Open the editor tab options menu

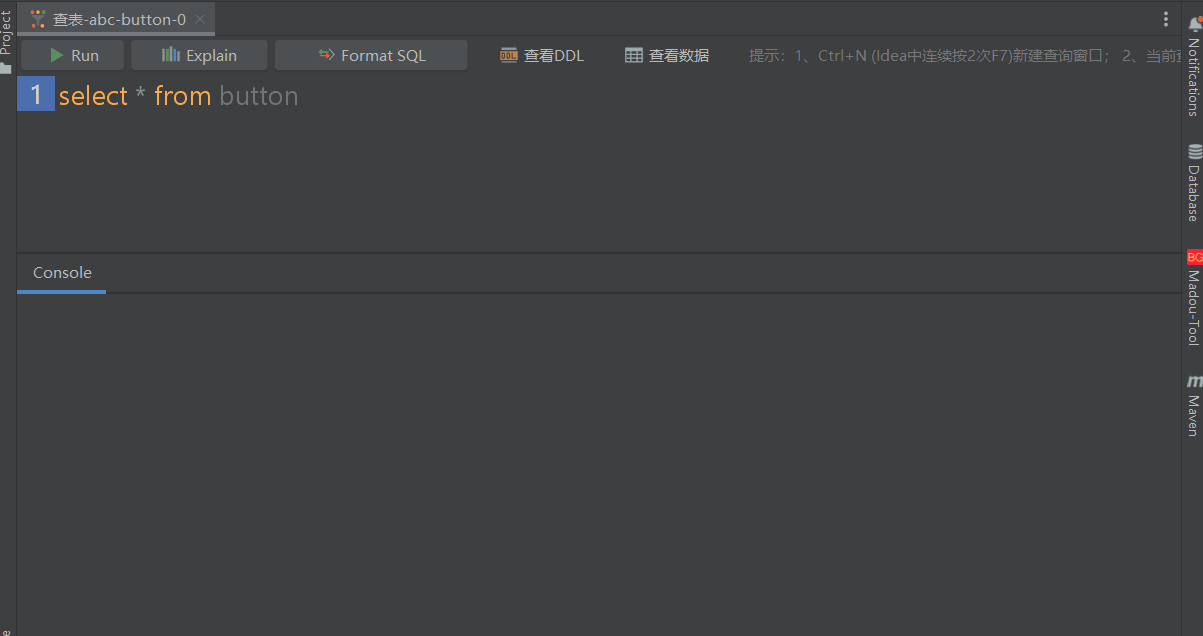click(1166, 19)
